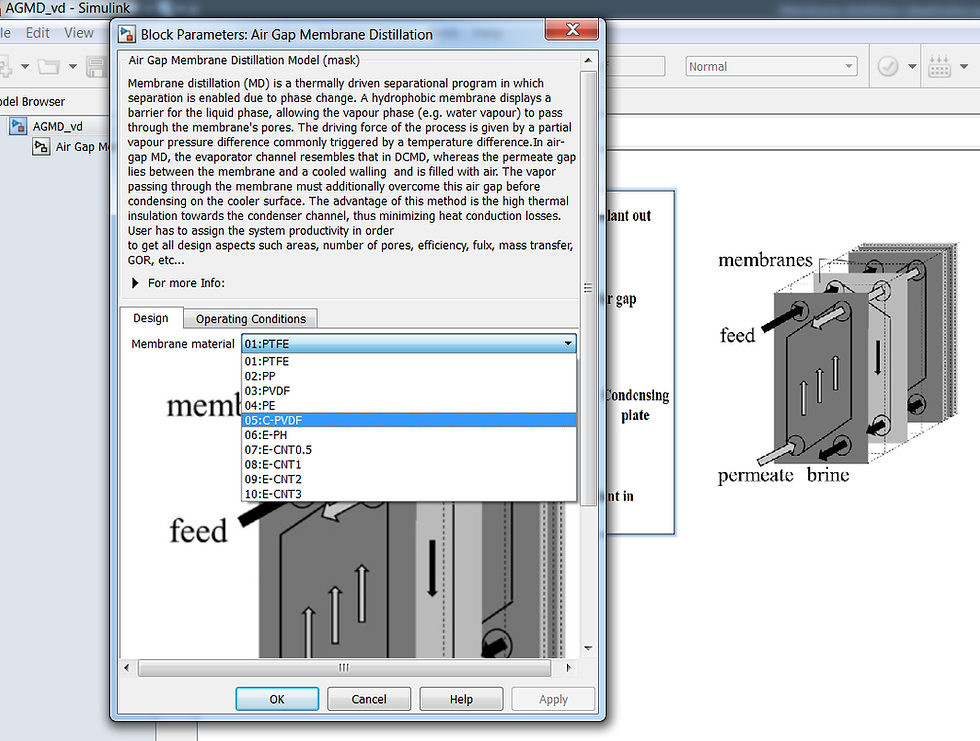This screenshot has height=741, width=980.
Task: Select 09:E-CNT2 material entry
Action: (x=408, y=479)
